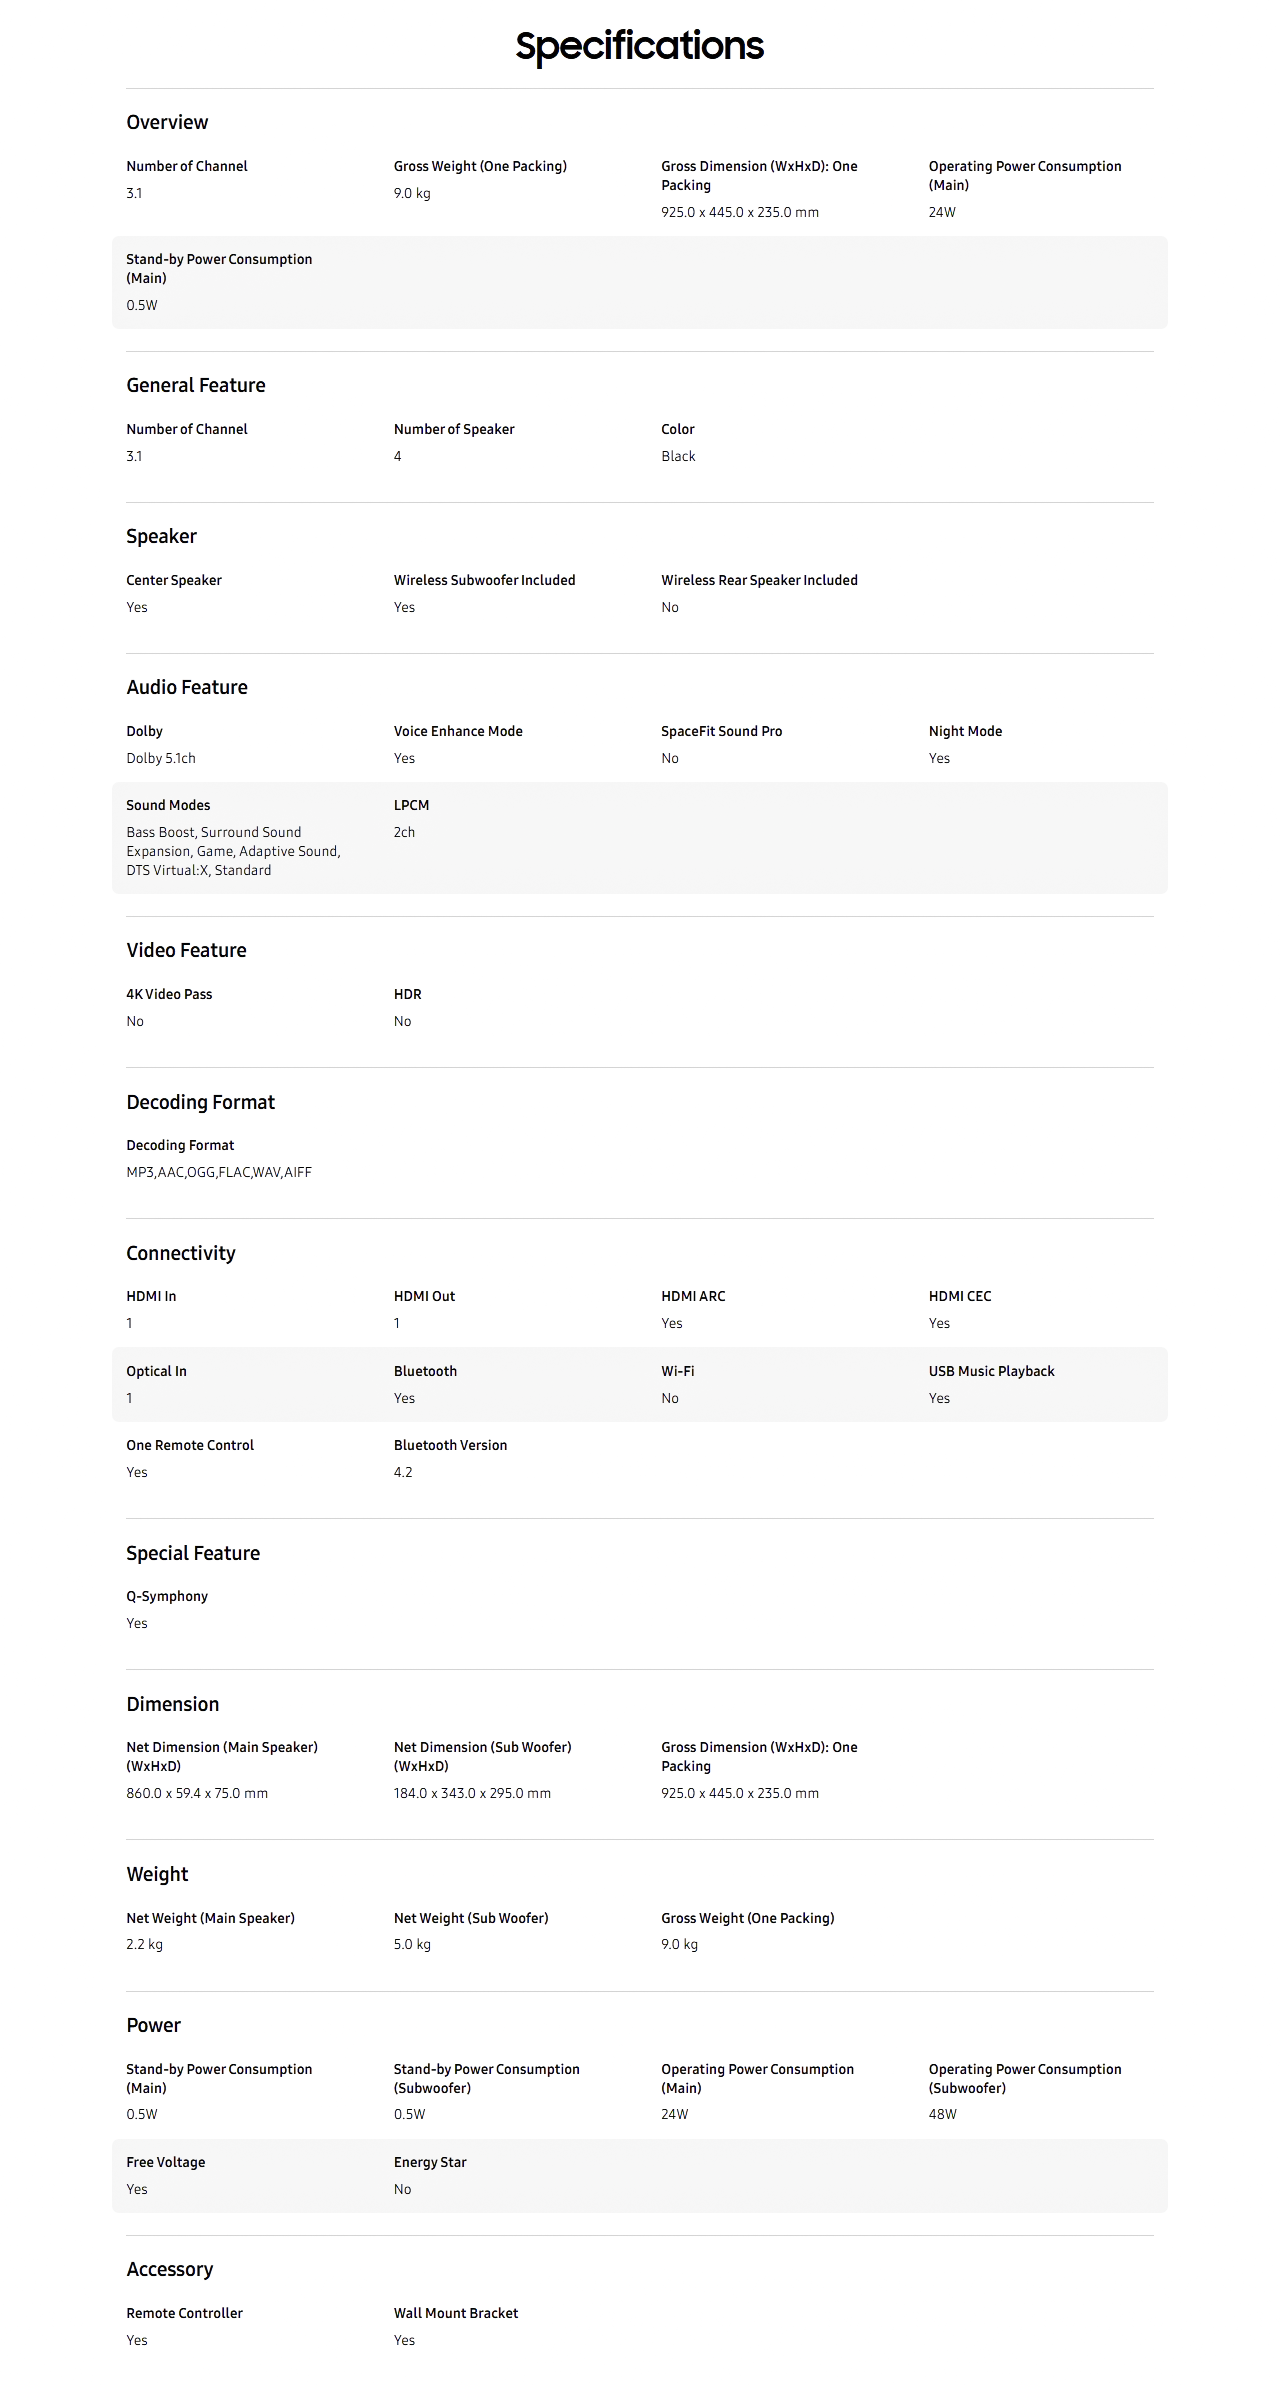1280x2385 pixels.
Task: Select the General Feature section heading
Action: click(196, 385)
